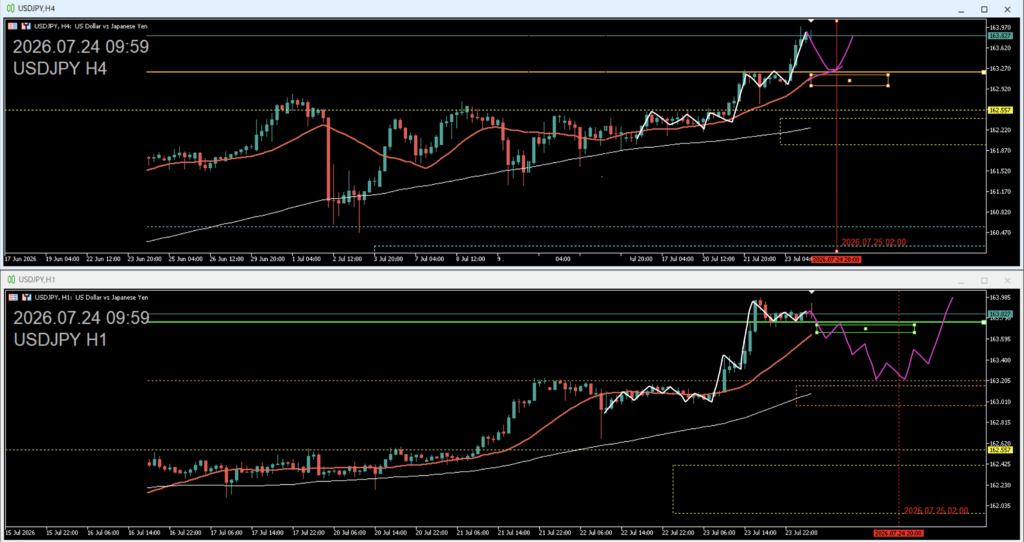Open the table-grid icon in the H1 chart corner
The width and height of the screenshot is (1024, 542).
click(x=13, y=297)
